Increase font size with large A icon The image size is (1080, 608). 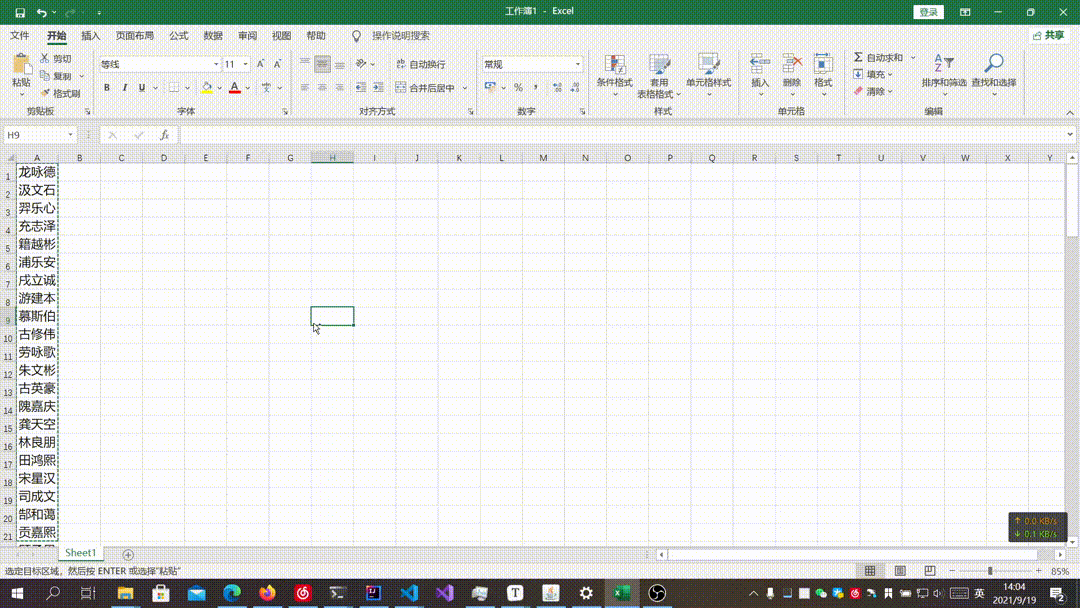(260, 64)
